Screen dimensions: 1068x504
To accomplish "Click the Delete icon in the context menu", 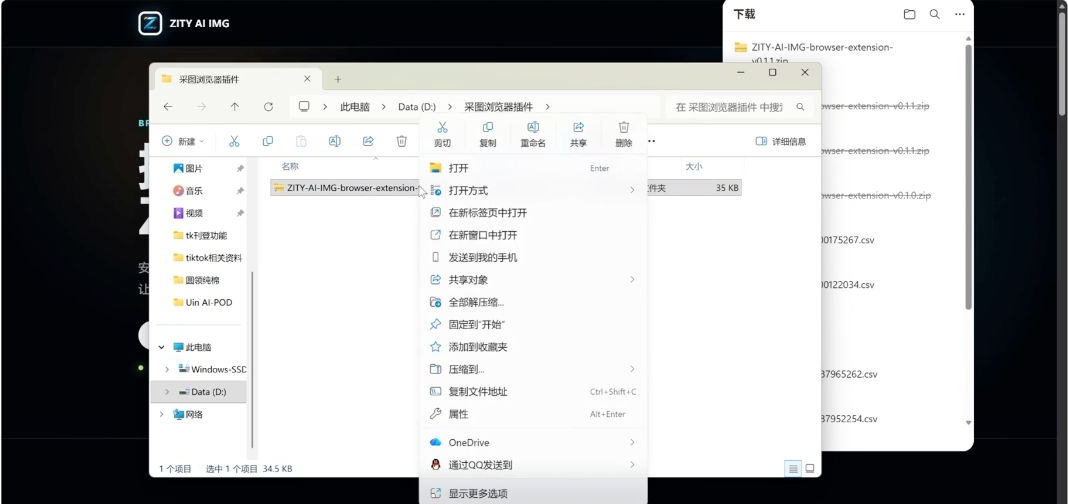I will point(624,127).
